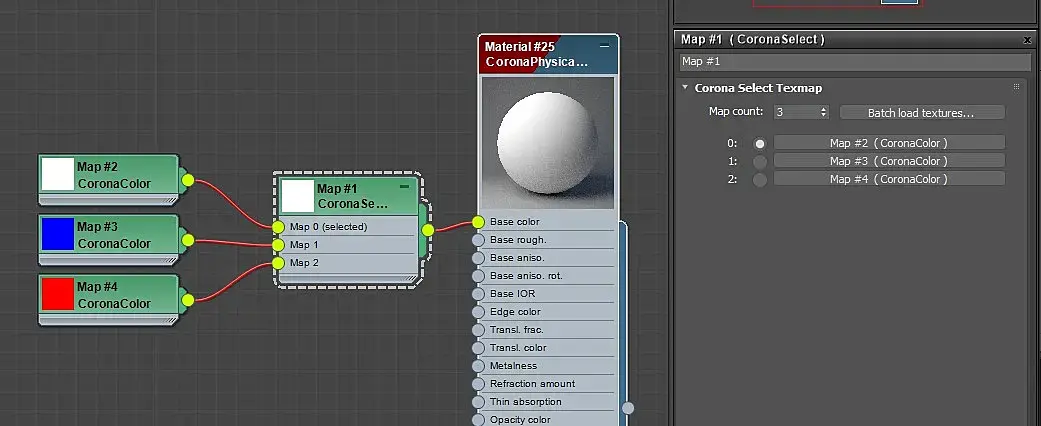
Task: Click Base color input socket
Action: 478,222
